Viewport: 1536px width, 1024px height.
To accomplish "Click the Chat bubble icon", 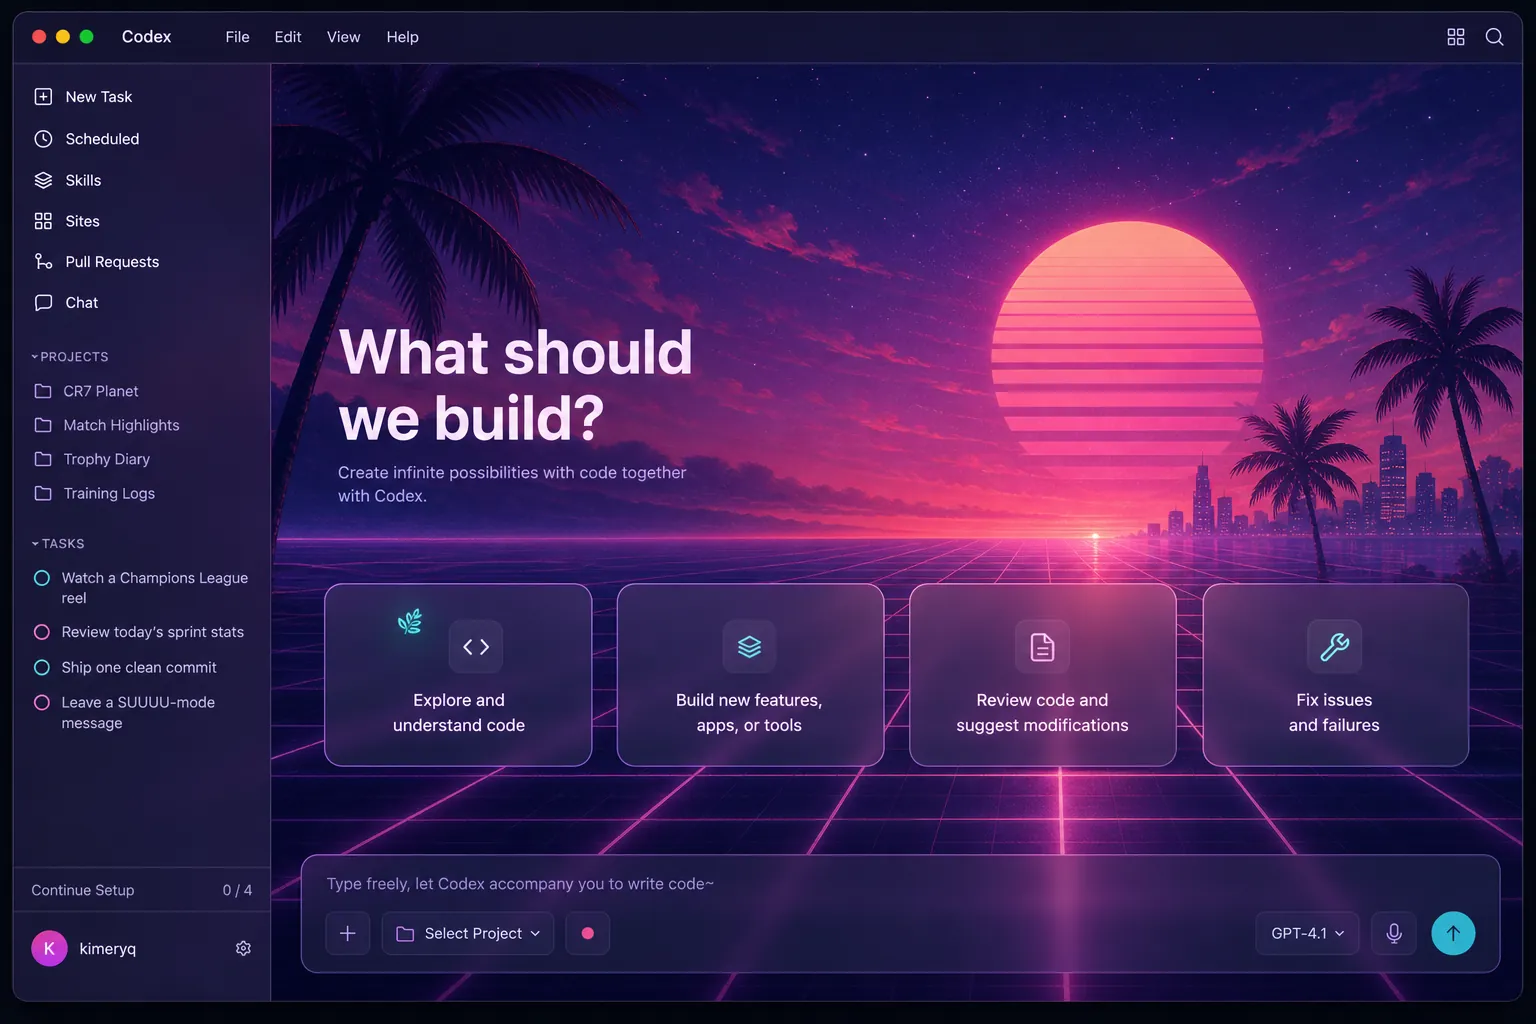I will click(43, 303).
